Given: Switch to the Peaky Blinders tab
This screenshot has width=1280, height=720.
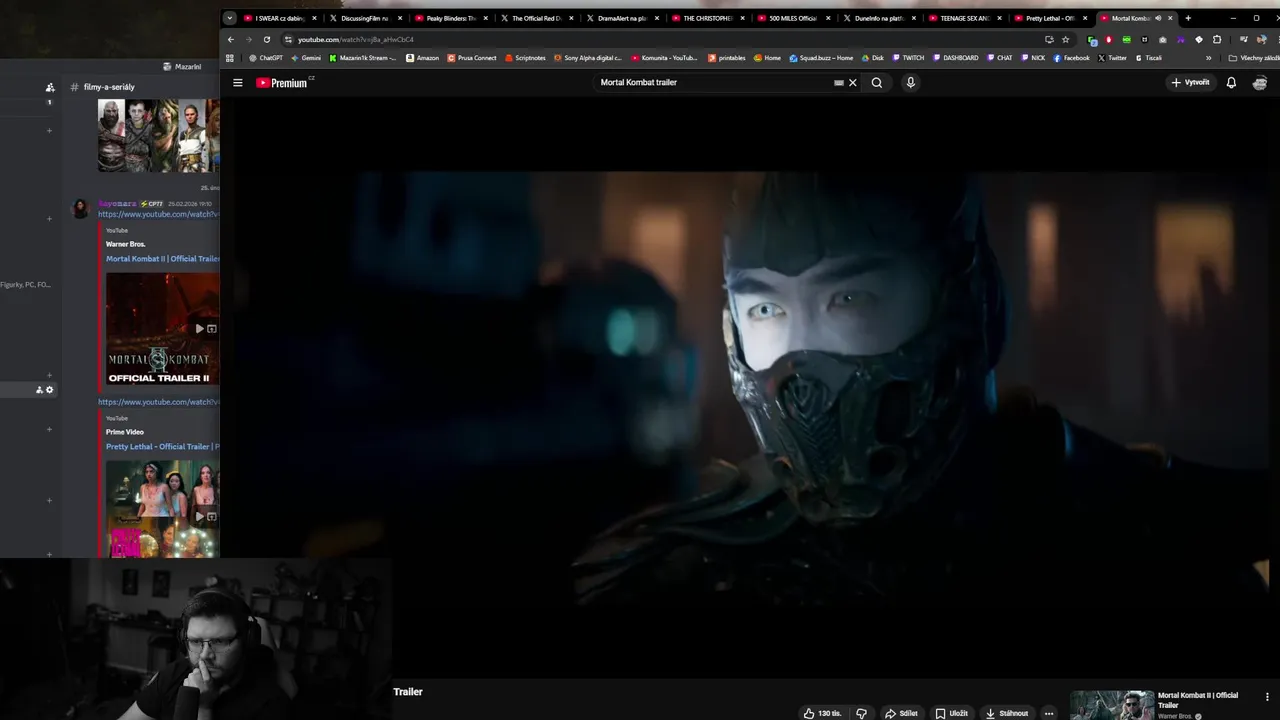Looking at the screenshot, I should tap(451, 18).
